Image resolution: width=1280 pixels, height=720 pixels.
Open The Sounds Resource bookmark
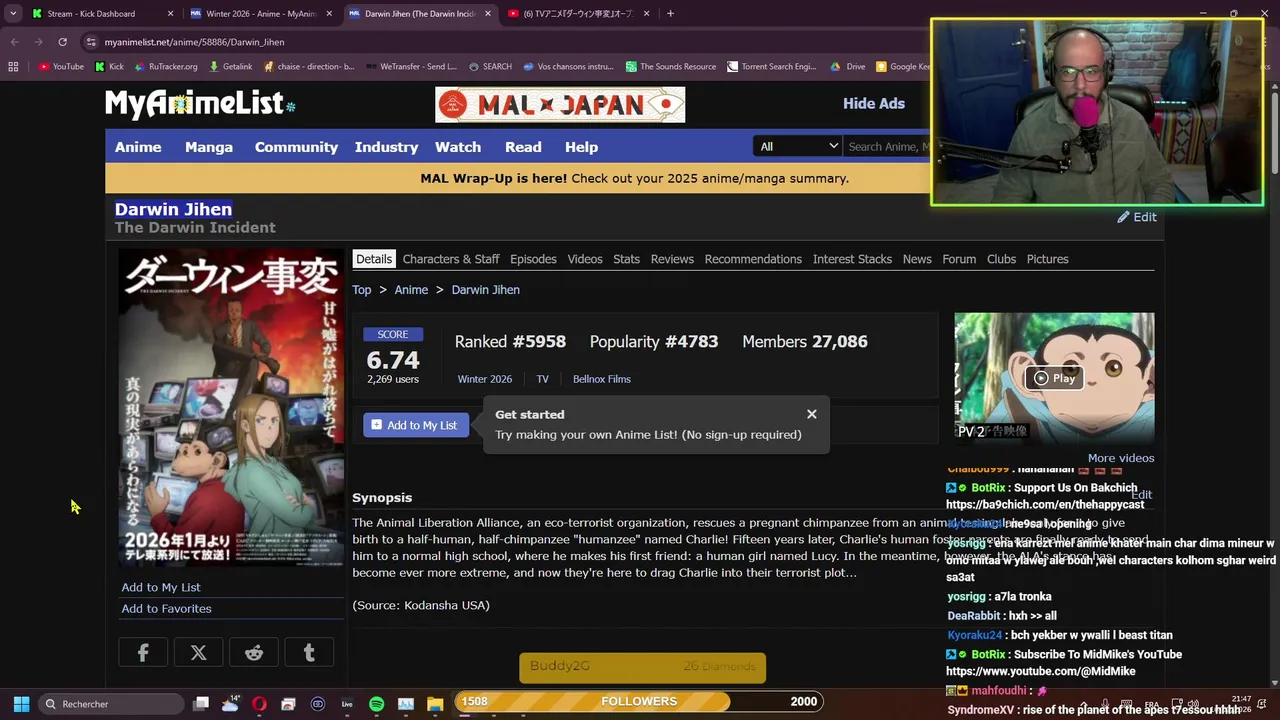tap(671, 67)
